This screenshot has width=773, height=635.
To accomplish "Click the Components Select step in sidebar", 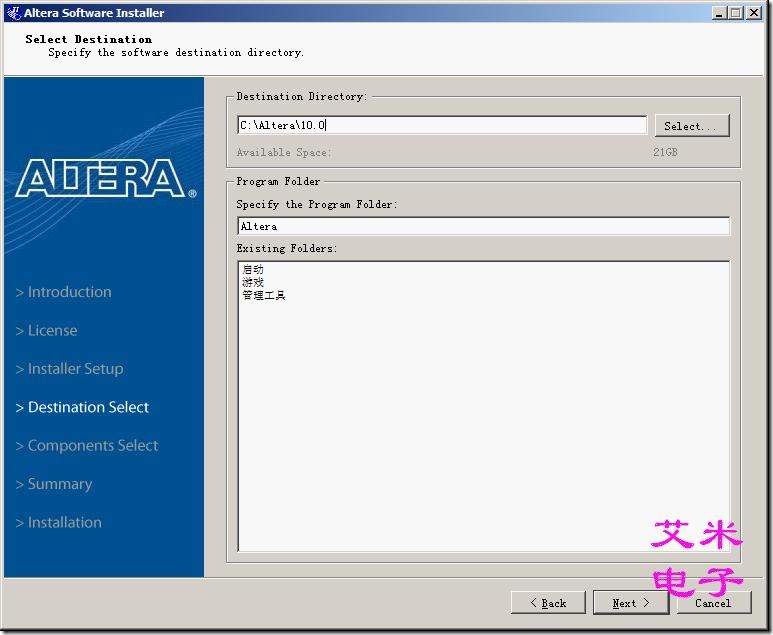I will pyautogui.click(x=87, y=446).
